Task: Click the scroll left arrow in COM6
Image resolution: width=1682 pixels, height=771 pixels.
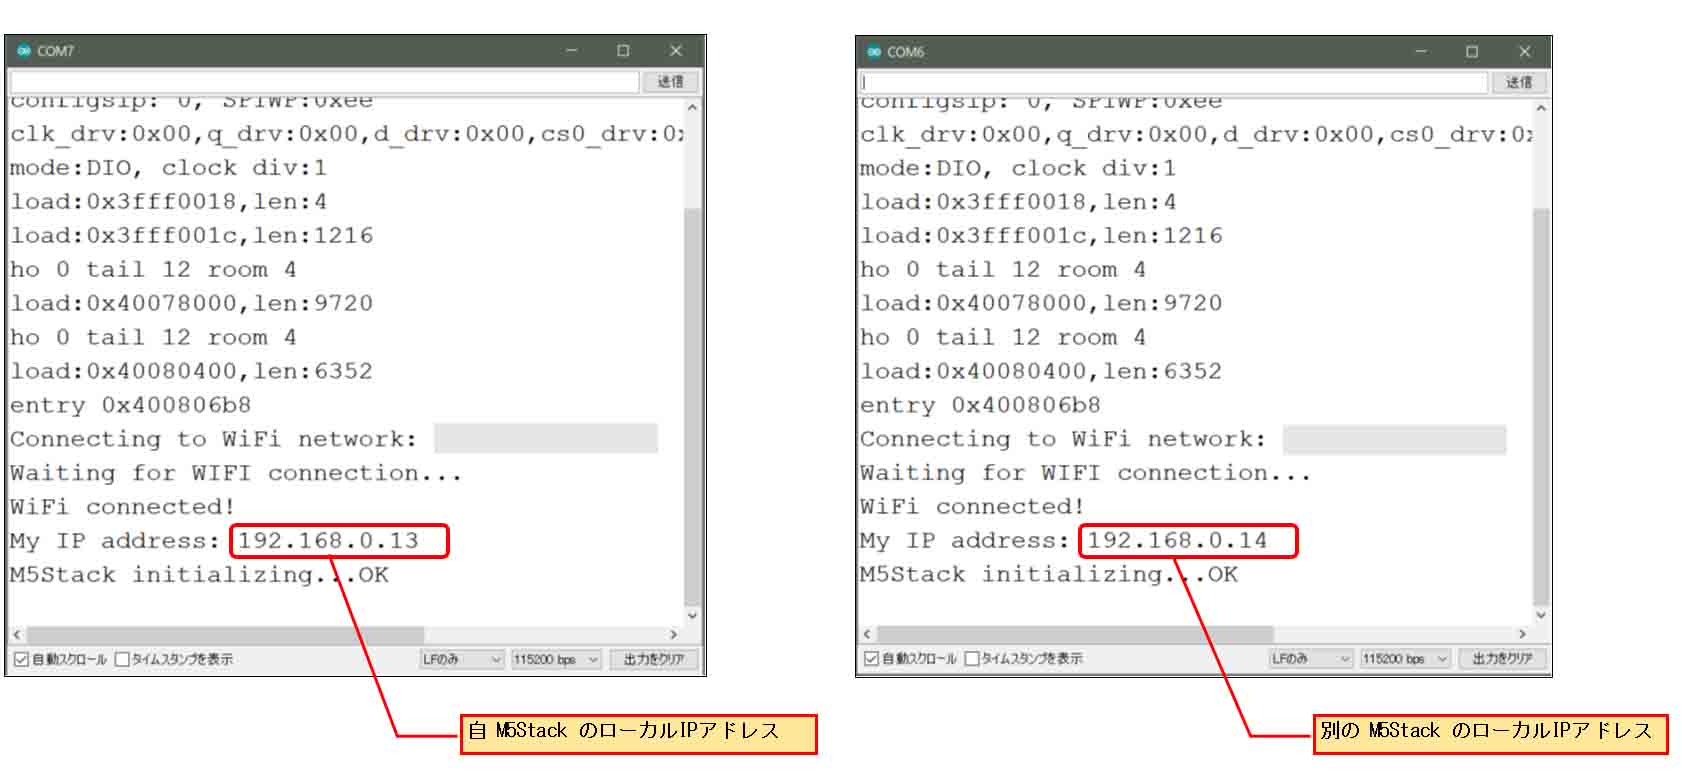Action: coord(867,634)
